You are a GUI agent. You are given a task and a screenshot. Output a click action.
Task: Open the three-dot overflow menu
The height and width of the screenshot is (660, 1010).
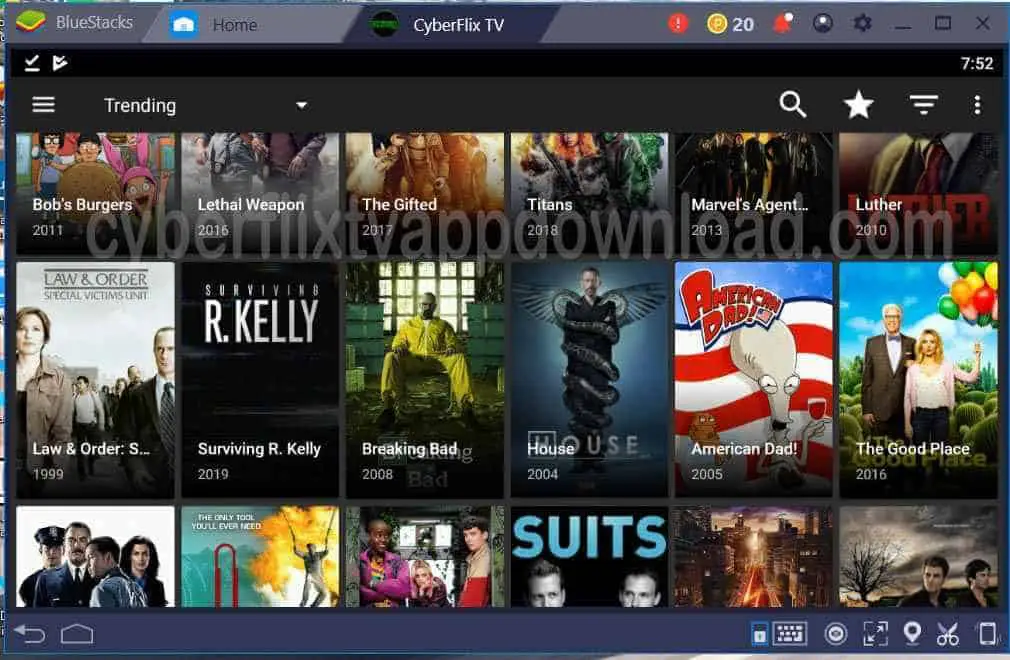point(977,104)
